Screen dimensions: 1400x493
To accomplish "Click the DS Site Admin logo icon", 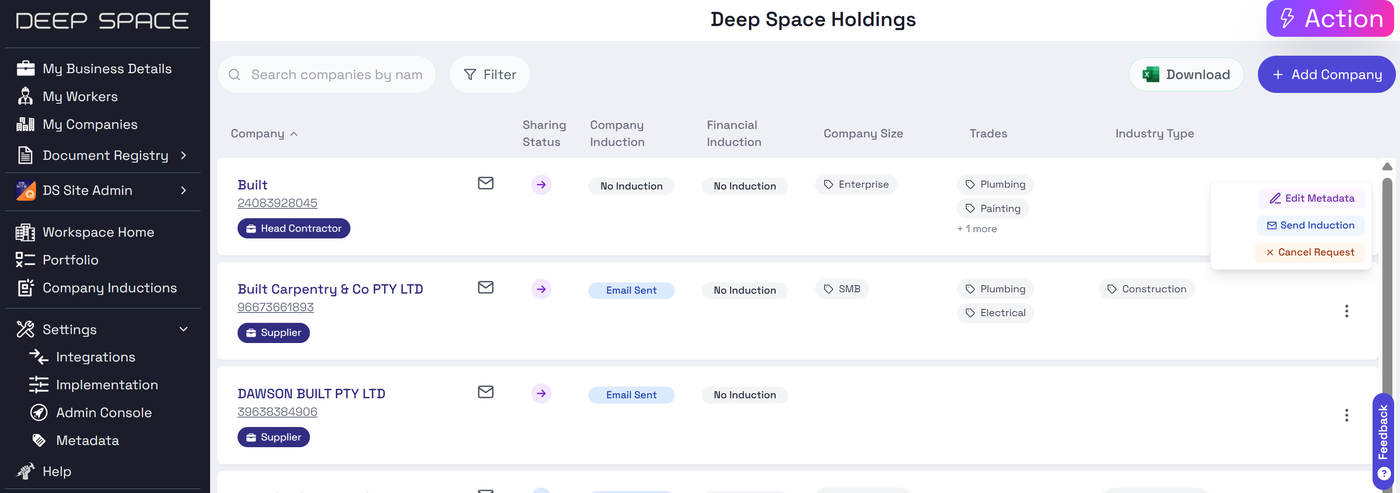I will 26,190.
